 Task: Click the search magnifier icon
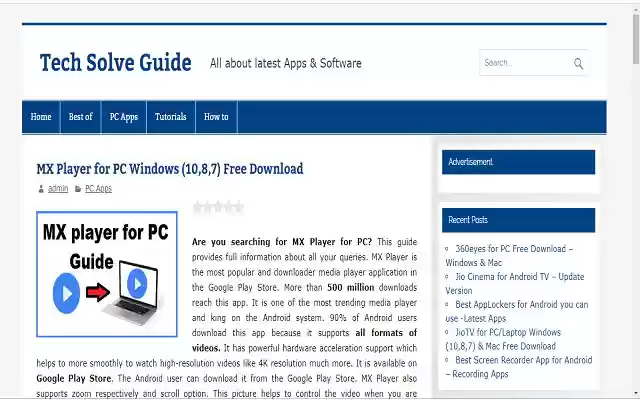point(578,63)
